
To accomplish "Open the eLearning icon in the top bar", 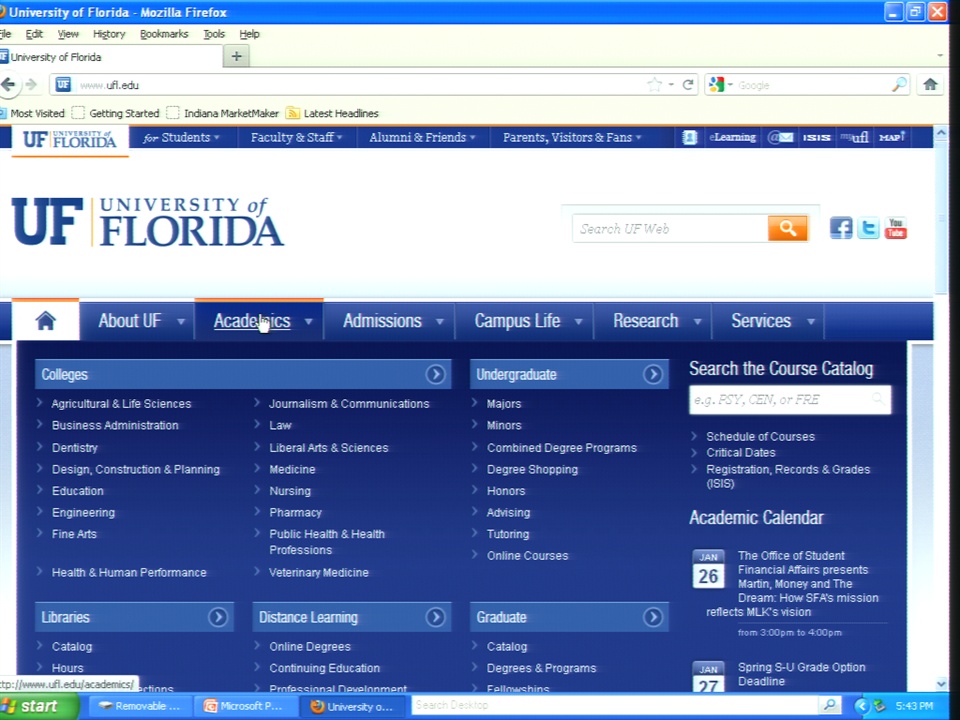I will pos(732,137).
